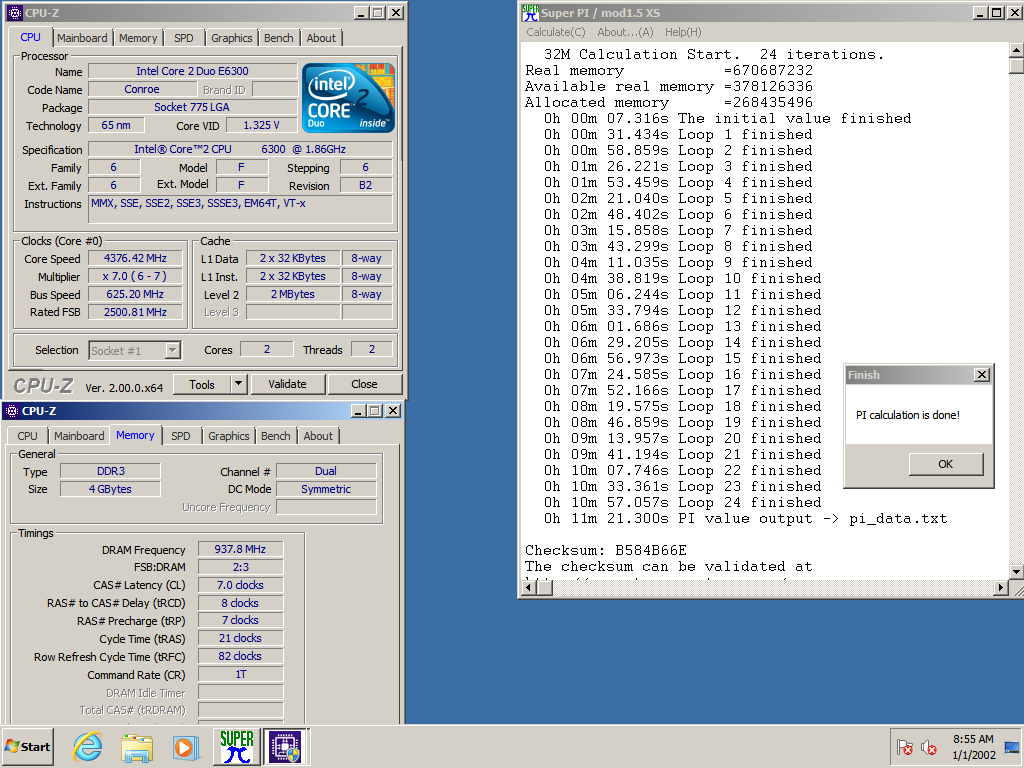Launch Windows Media Player from taskbar

click(186, 746)
